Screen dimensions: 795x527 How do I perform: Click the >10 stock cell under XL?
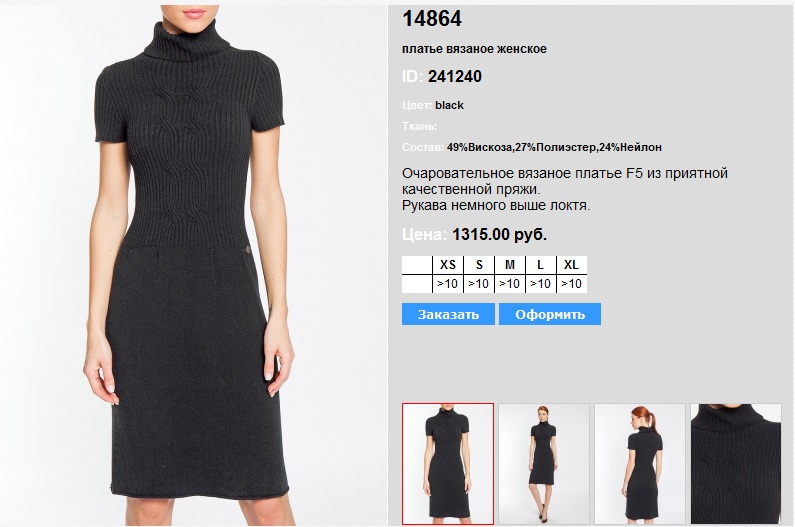pyautogui.click(x=571, y=284)
